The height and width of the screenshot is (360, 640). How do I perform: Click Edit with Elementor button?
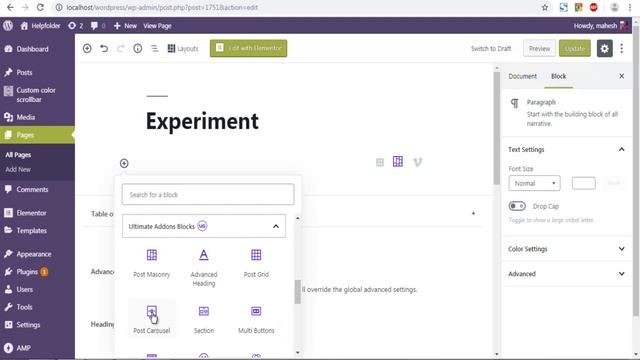248,48
